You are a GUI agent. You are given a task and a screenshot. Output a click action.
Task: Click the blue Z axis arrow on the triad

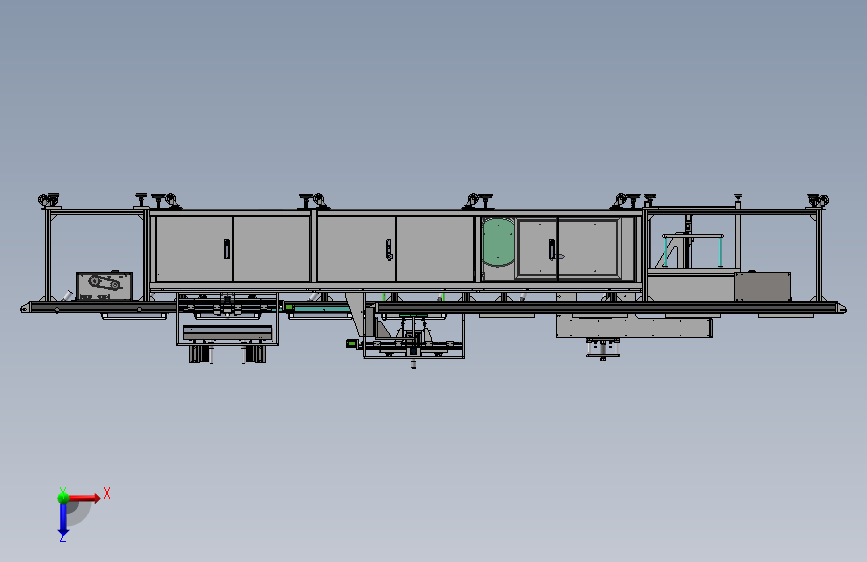(x=63, y=520)
